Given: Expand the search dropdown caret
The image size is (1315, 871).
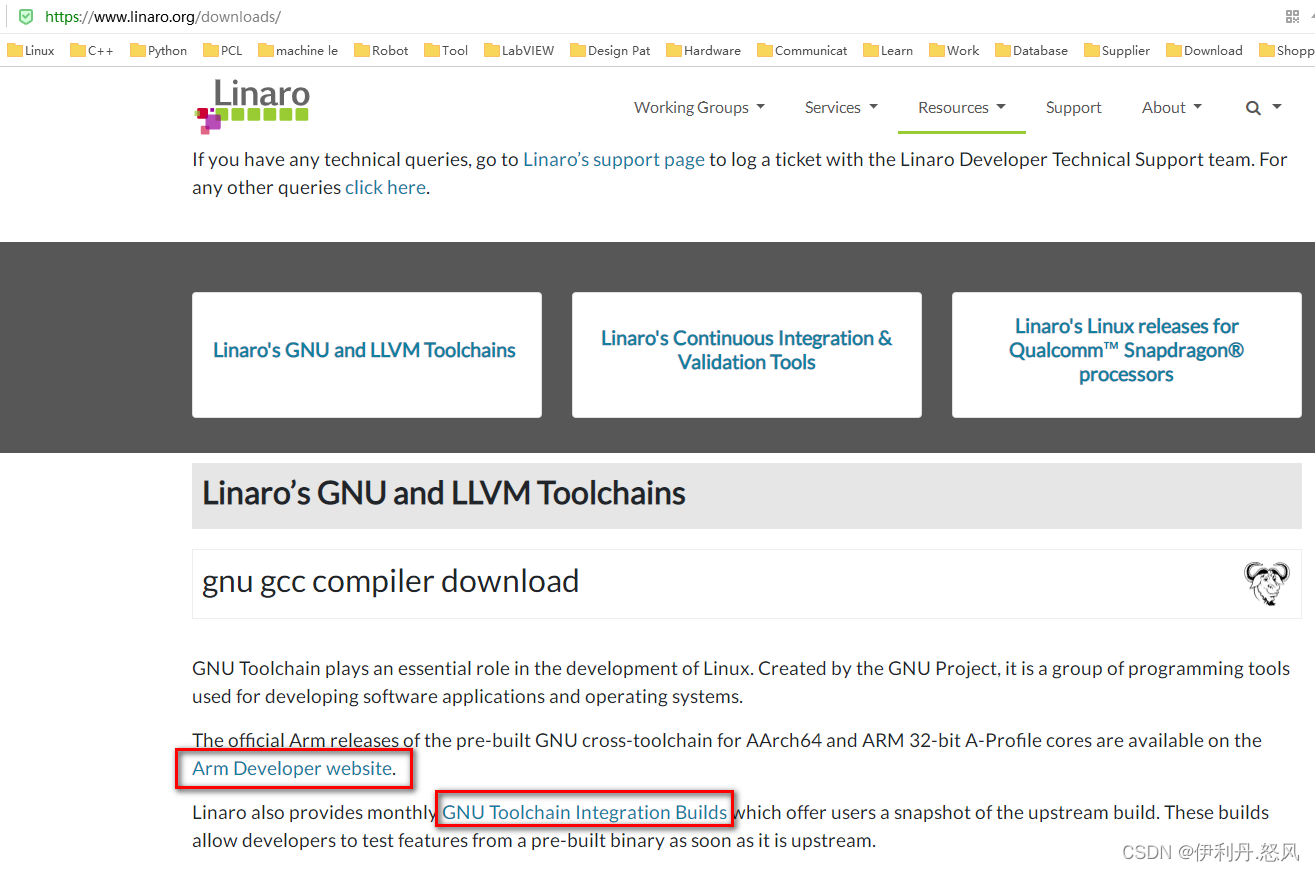Looking at the screenshot, I should coord(1277,108).
